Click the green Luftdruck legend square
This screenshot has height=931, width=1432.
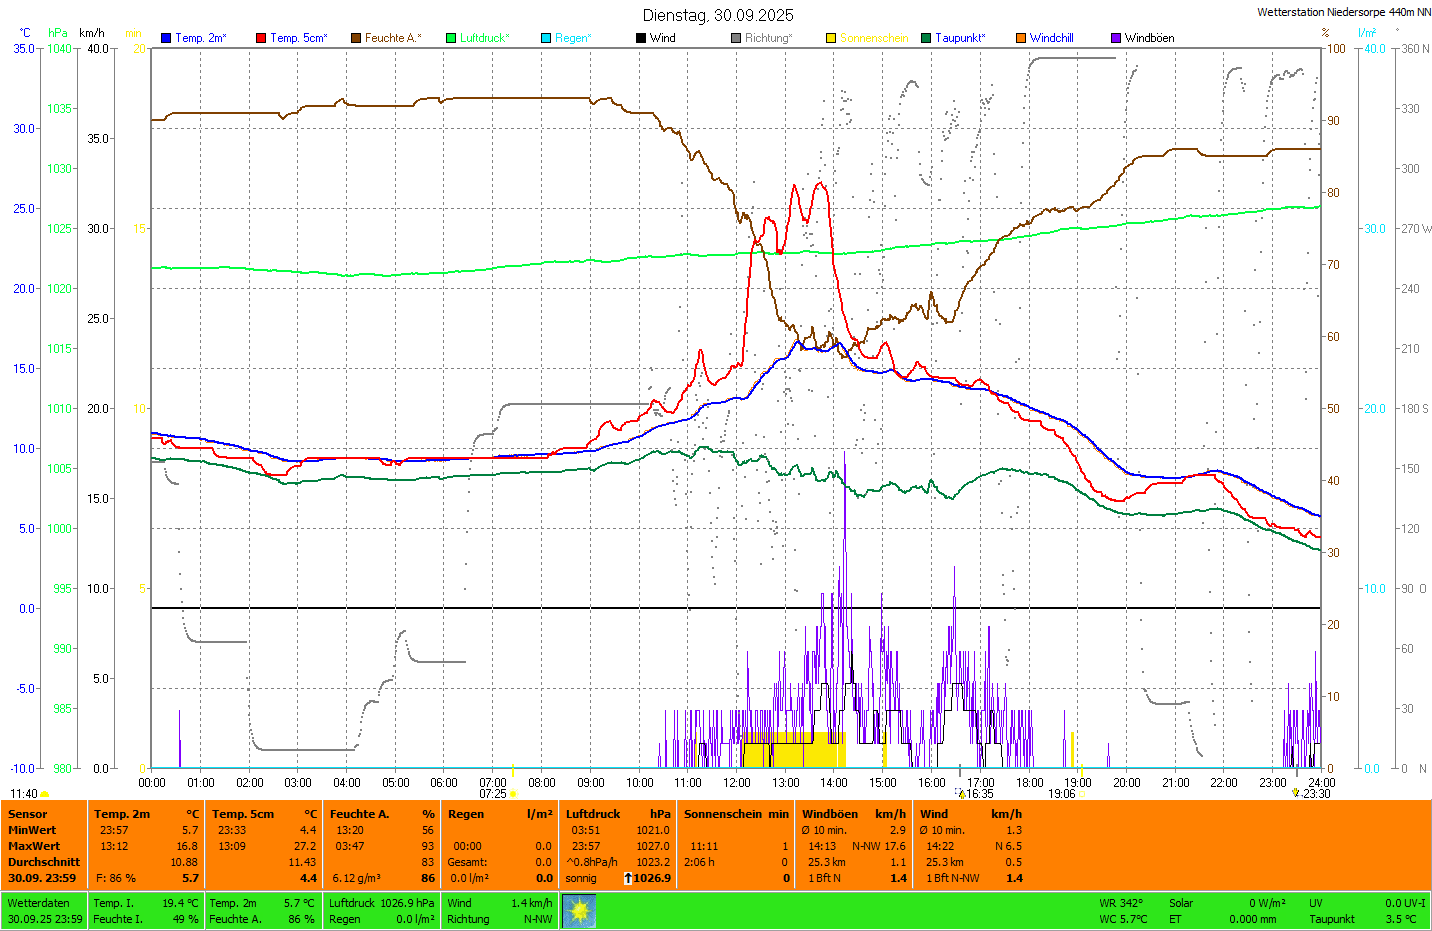[x=451, y=38]
